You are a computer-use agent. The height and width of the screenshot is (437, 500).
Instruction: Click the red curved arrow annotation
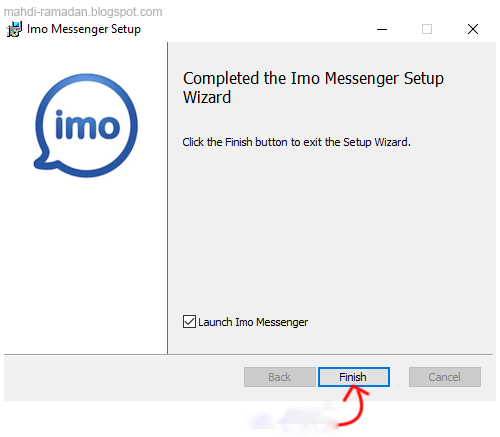[353, 405]
